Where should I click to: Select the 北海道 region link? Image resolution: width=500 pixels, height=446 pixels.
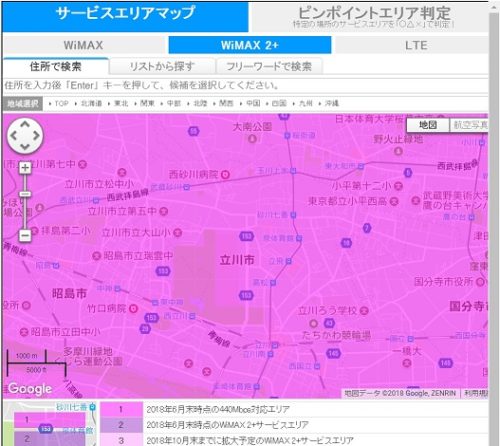(x=92, y=103)
